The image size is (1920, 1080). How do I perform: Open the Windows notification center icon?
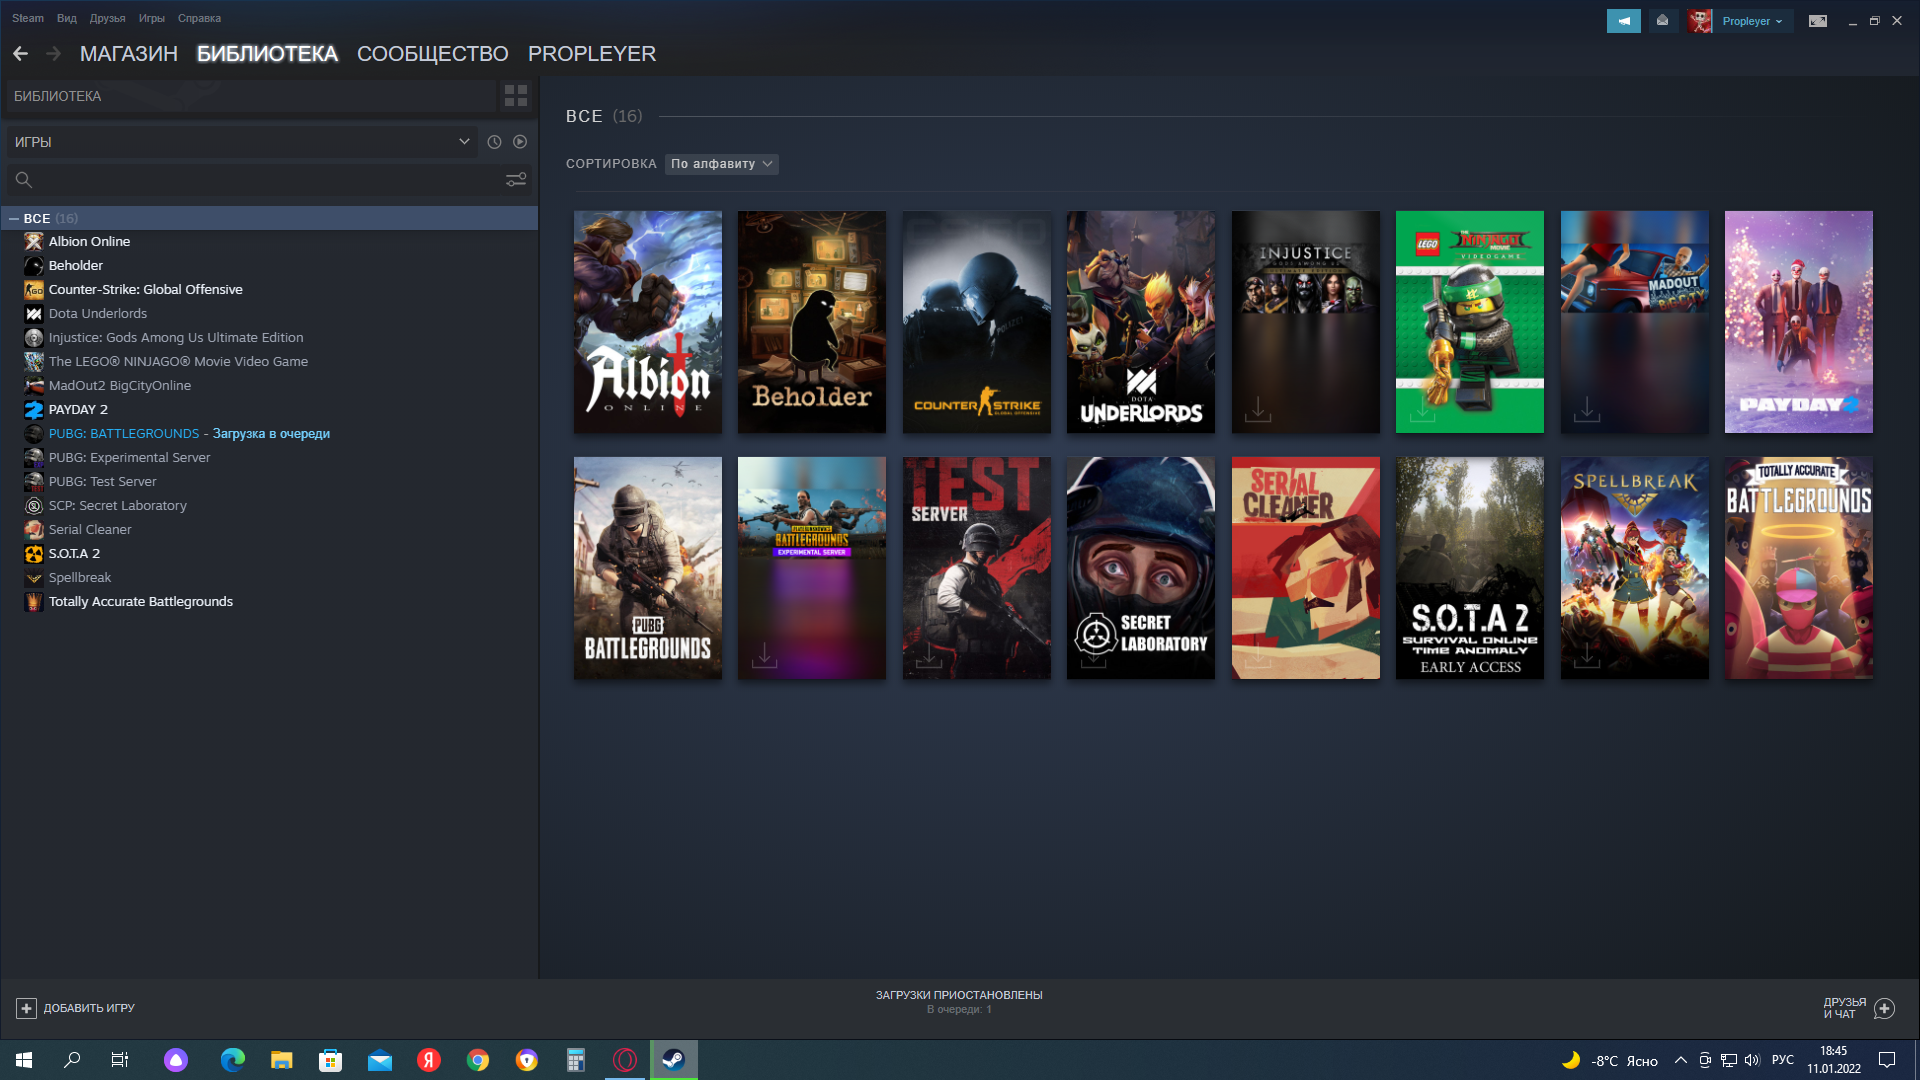[x=1887, y=1060]
